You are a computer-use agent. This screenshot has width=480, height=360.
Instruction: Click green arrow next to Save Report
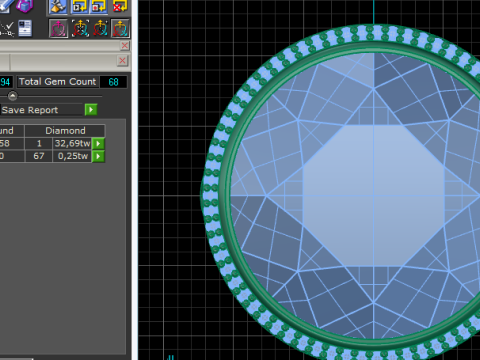click(91, 110)
